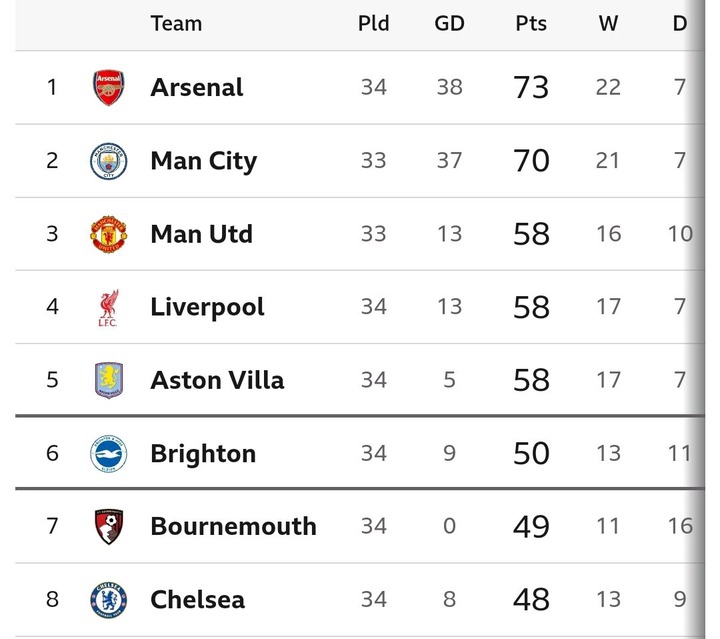720x639 pixels.
Task: Click the Man City club crest
Action: click(x=108, y=161)
